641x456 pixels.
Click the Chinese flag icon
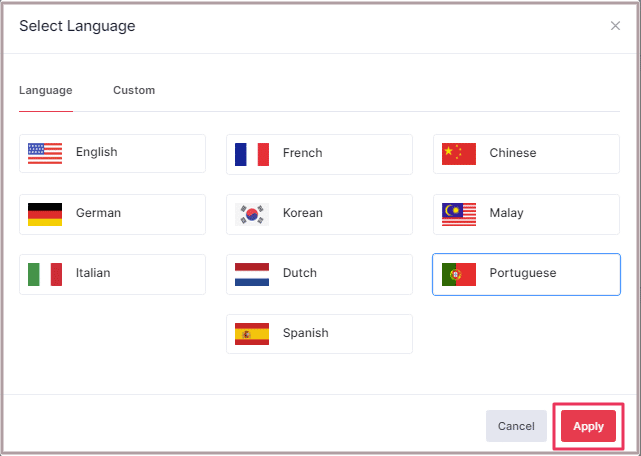click(x=459, y=153)
